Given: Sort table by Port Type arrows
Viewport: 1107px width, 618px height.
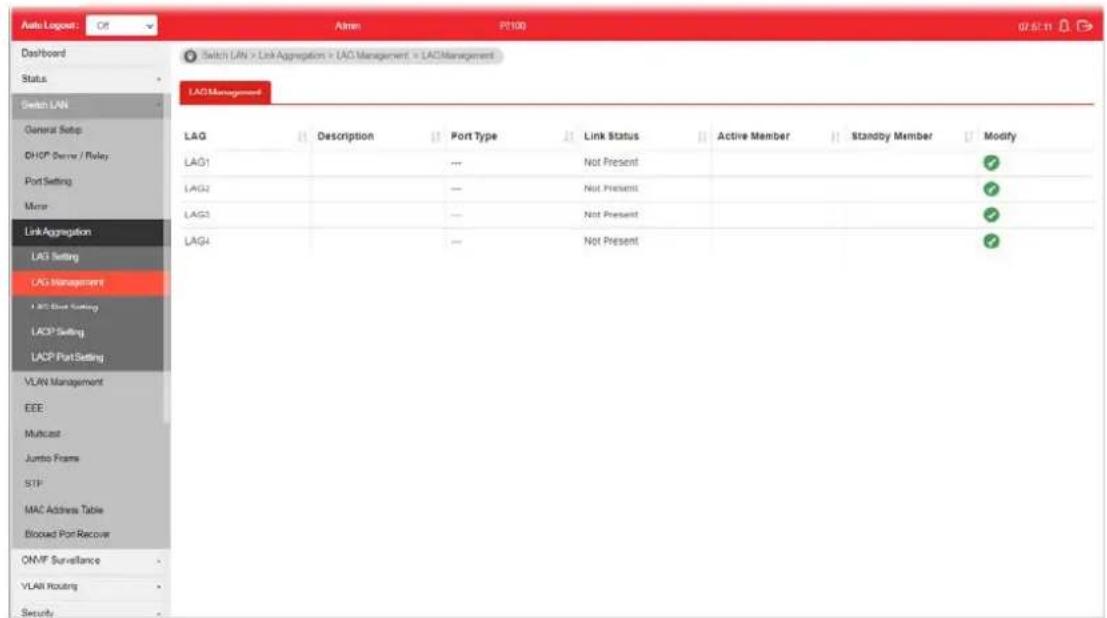Looking at the screenshot, I should pos(568,136).
